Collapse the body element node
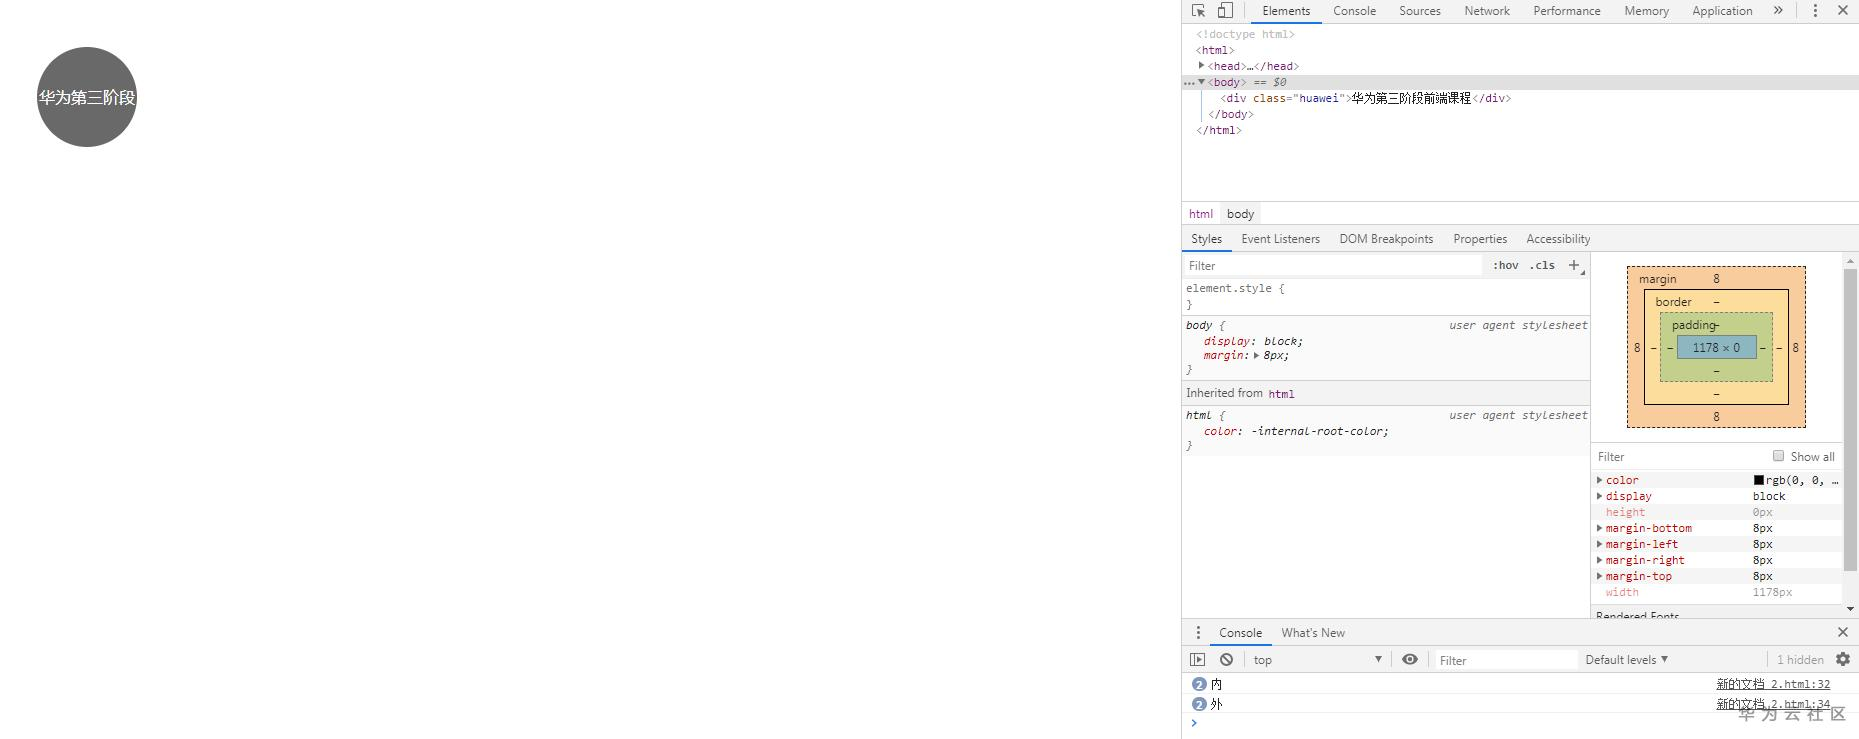The width and height of the screenshot is (1859, 739). (1201, 82)
